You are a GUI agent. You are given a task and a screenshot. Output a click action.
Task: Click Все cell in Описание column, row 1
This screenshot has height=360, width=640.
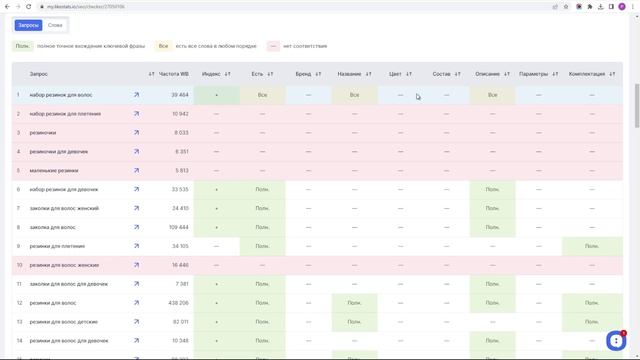coord(493,95)
